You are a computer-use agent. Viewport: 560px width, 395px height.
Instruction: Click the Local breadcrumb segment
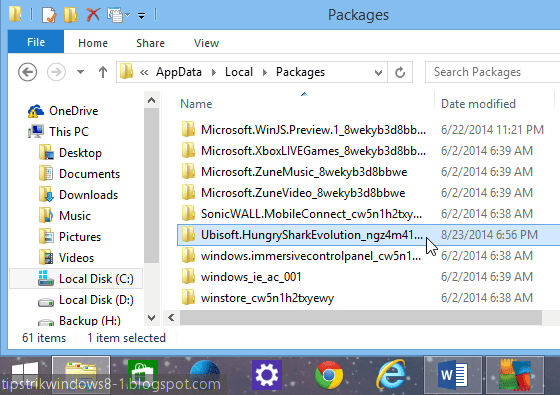239,72
